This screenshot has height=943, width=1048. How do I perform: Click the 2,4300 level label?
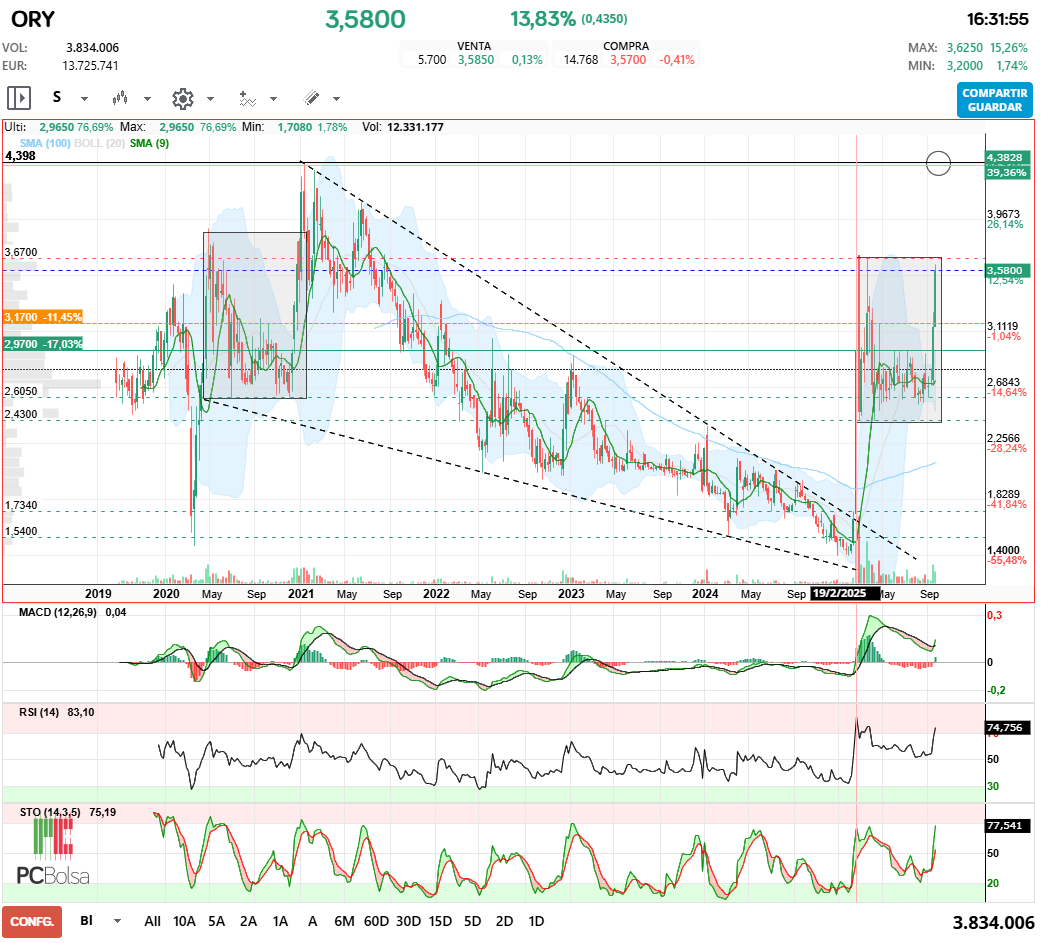(x=21, y=414)
